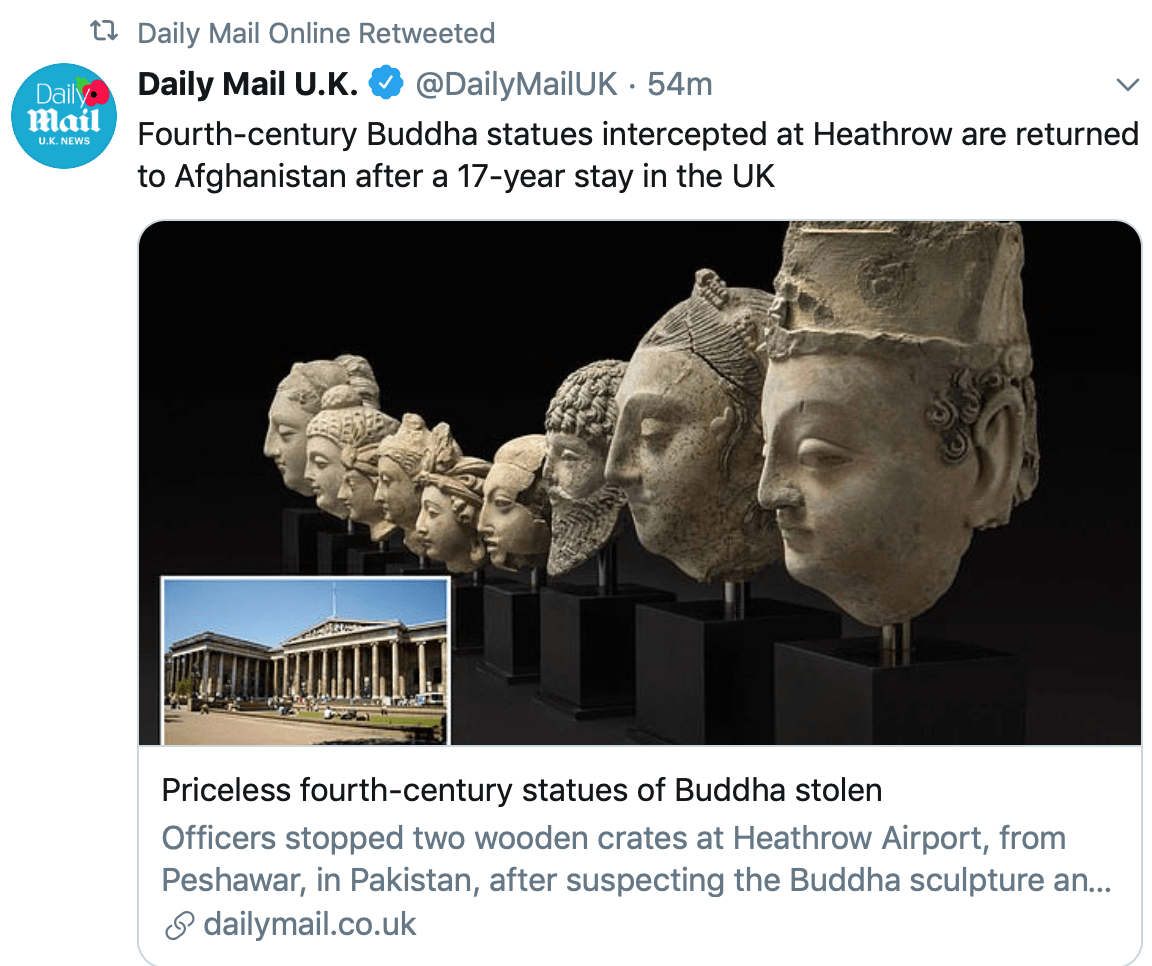Click the retweet icon beside Daily Mail Online Retweeted
Image resolution: width=1152 pixels, height=966 pixels.
(104, 32)
